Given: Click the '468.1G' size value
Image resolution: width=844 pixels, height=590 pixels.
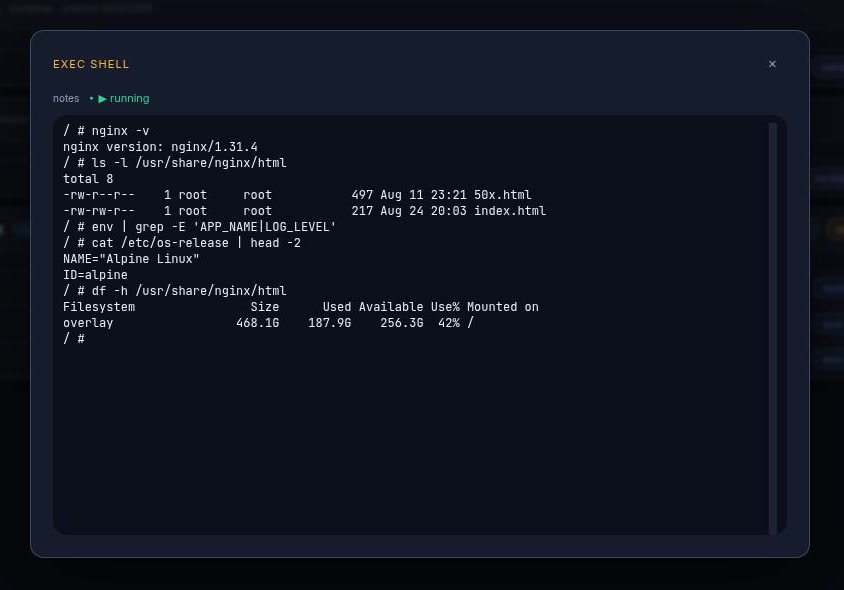Looking at the screenshot, I should tap(257, 323).
